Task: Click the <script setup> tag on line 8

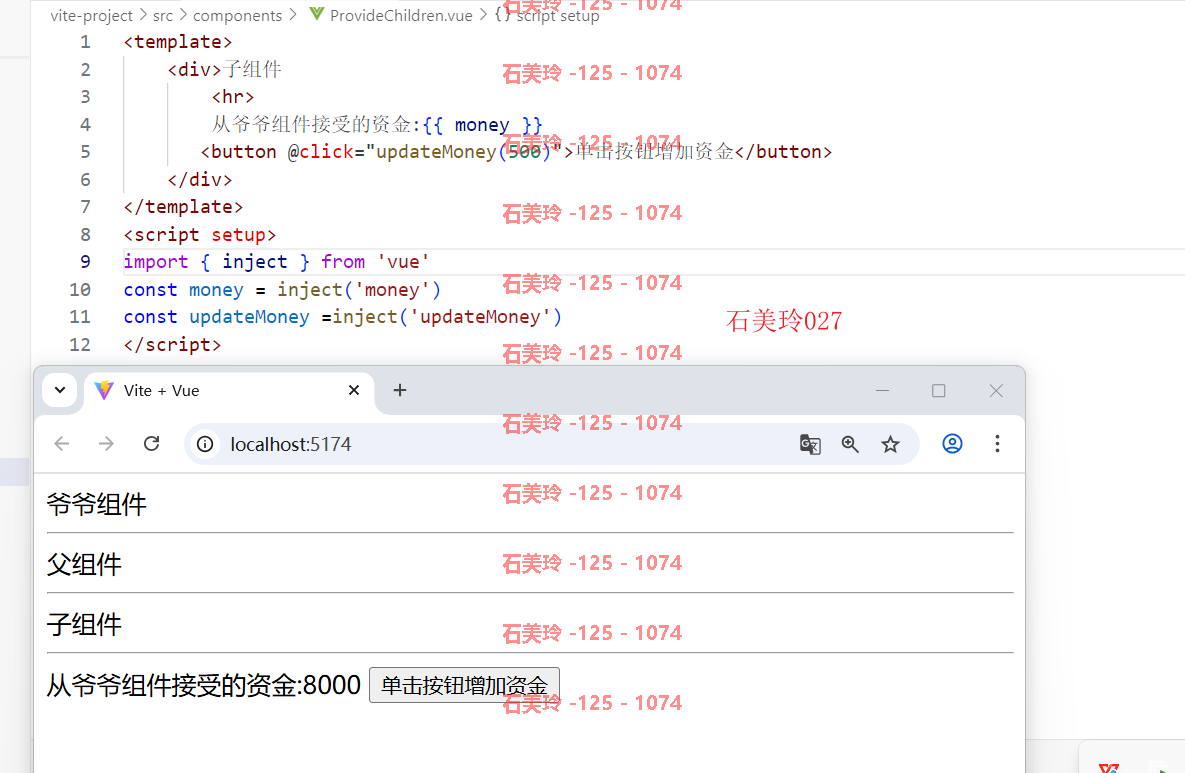Action: (x=200, y=234)
